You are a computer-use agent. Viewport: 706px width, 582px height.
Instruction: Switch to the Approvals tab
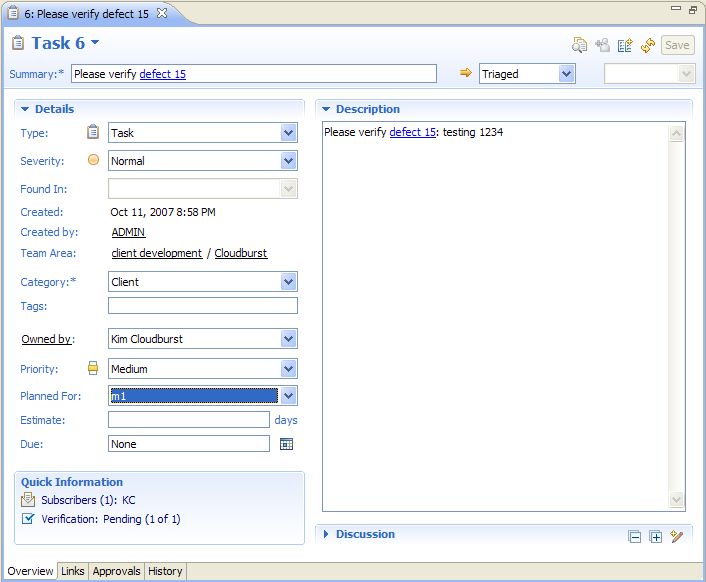coord(116,571)
